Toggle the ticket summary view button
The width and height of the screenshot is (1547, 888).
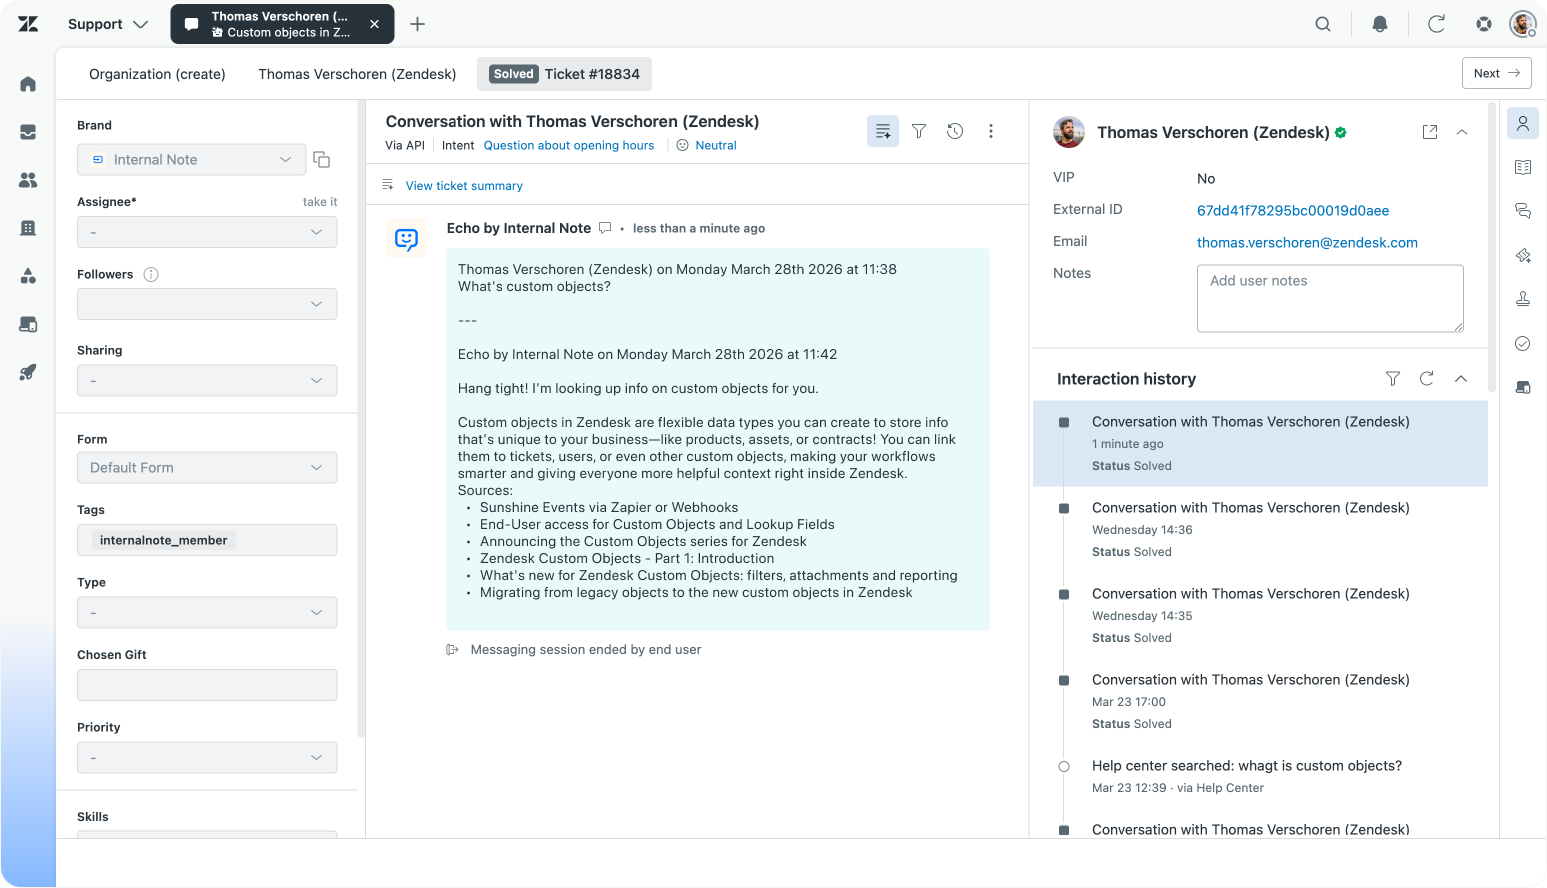(x=883, y=131)
